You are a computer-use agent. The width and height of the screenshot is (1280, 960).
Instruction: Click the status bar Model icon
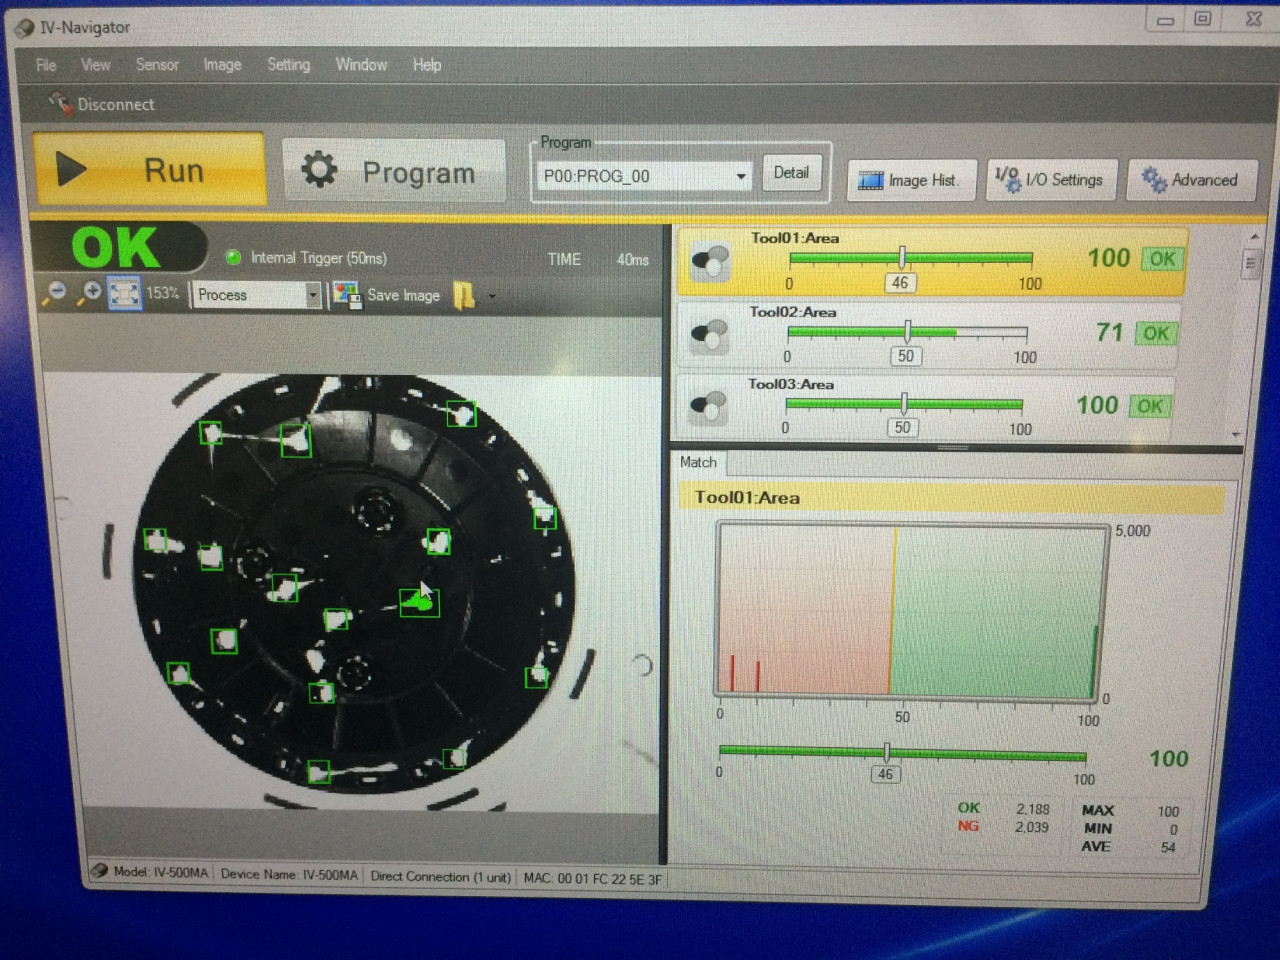point(99,872)
